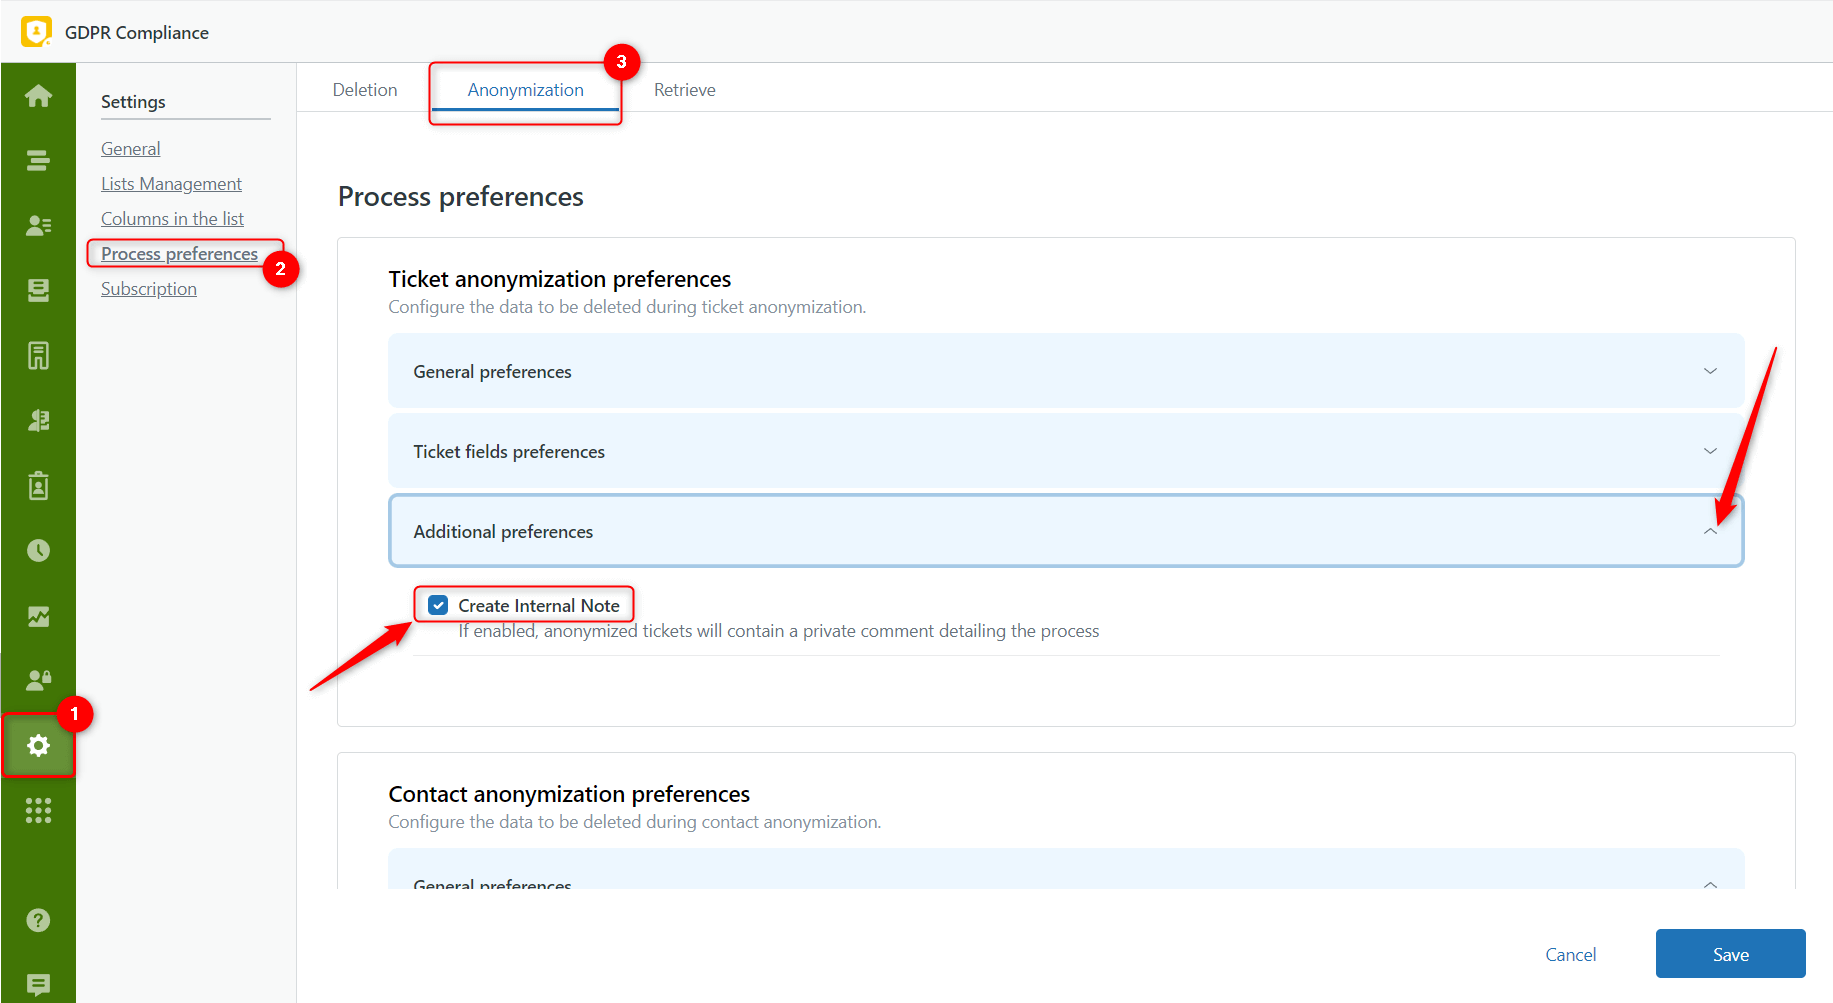
Task: Click the Create Internal Note label text
Action: point(539,605)
